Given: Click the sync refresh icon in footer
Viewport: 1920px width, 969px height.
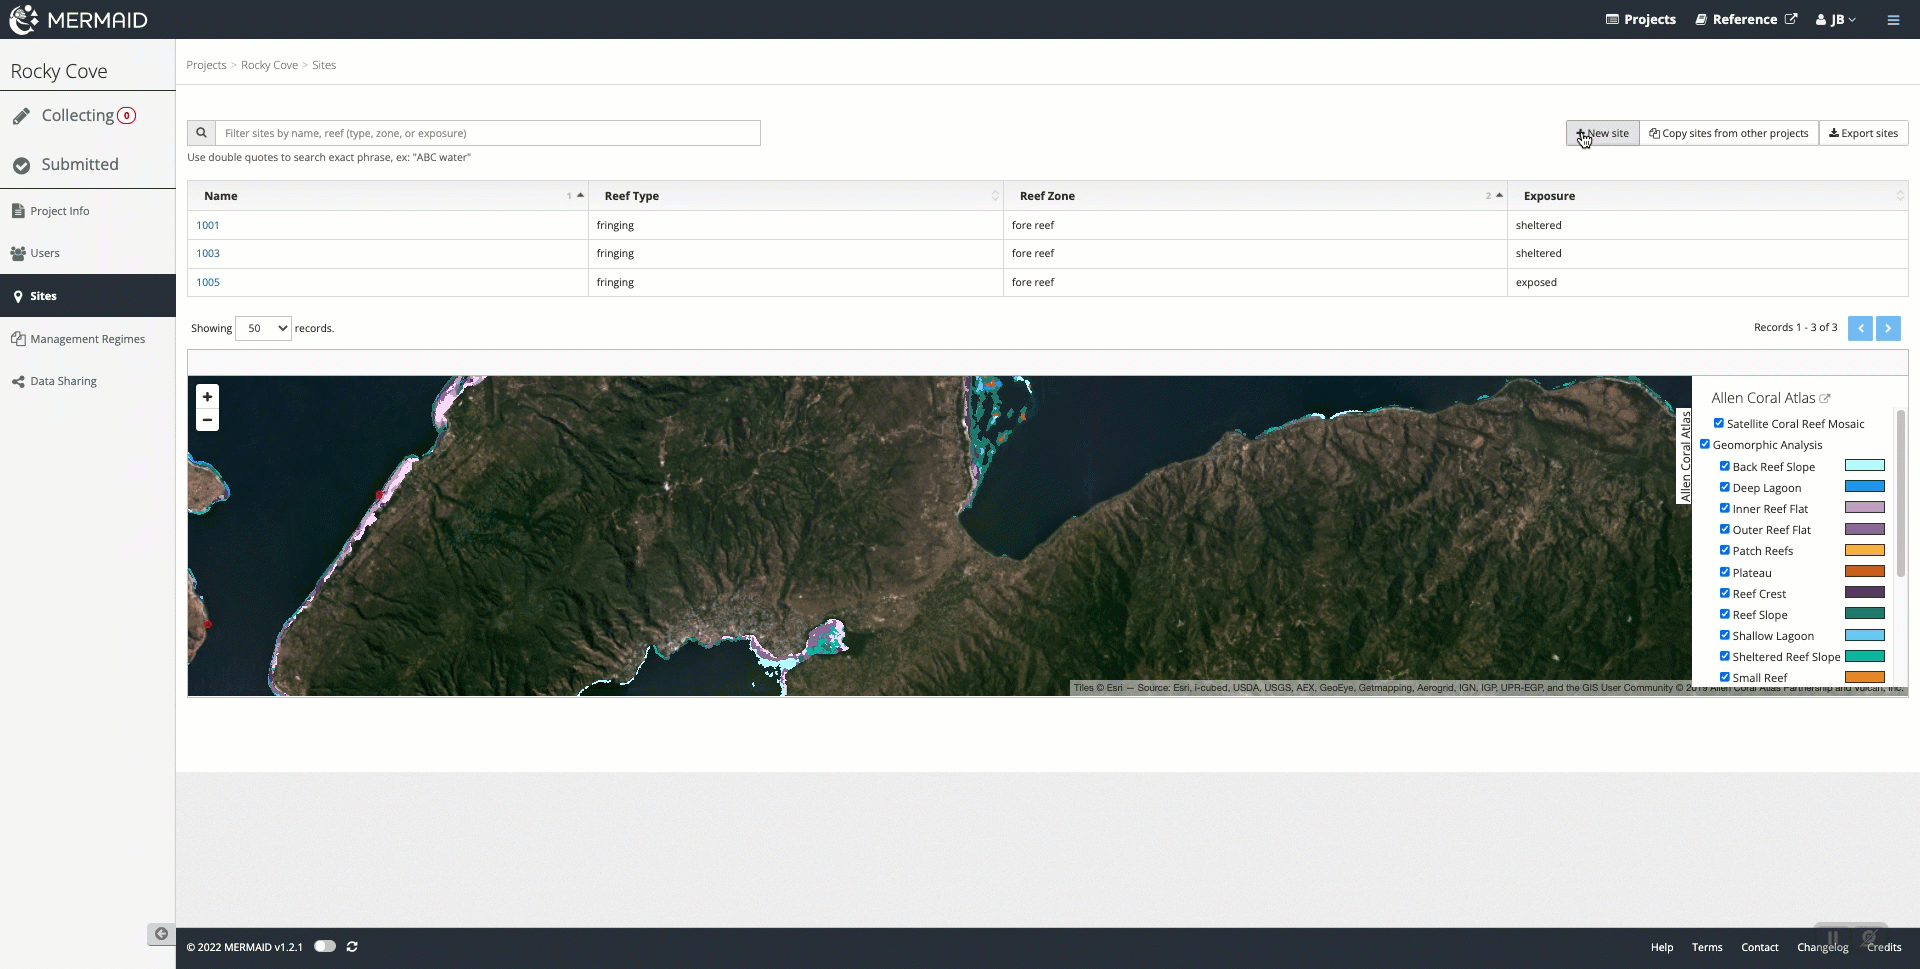Looking at the screenshot, I should [x=352, y=946].
